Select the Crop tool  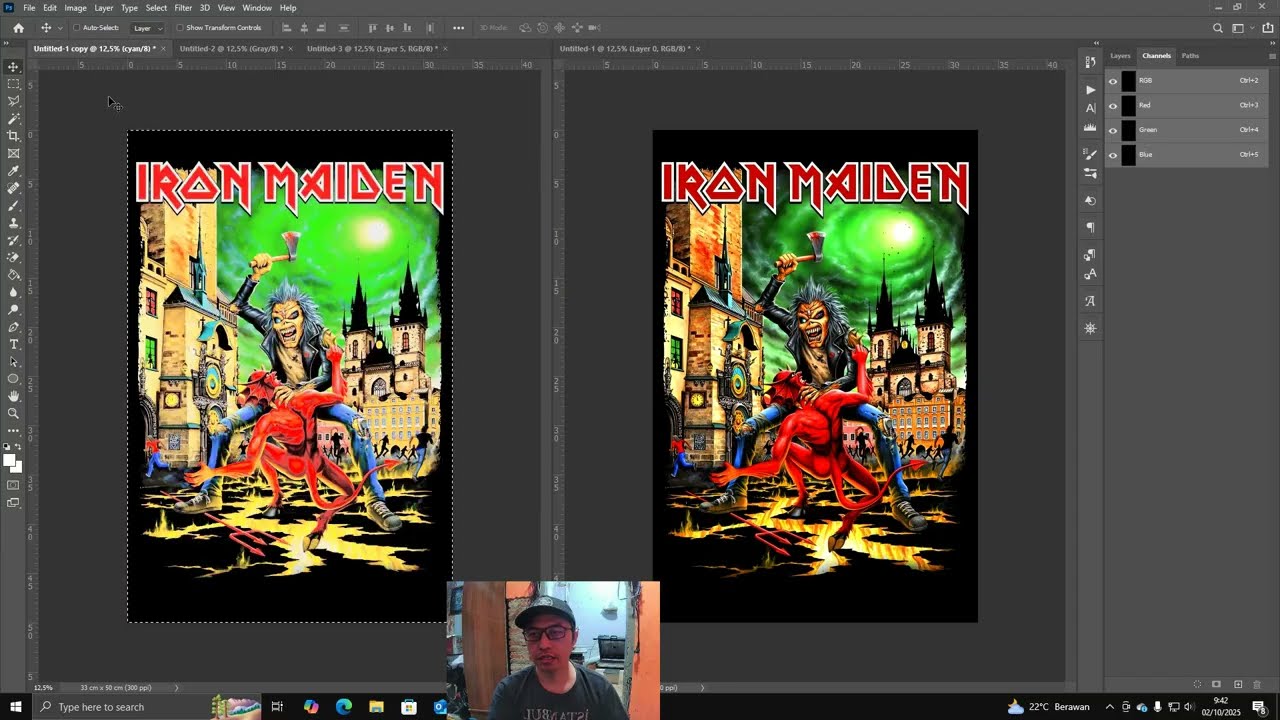(13, 136)
